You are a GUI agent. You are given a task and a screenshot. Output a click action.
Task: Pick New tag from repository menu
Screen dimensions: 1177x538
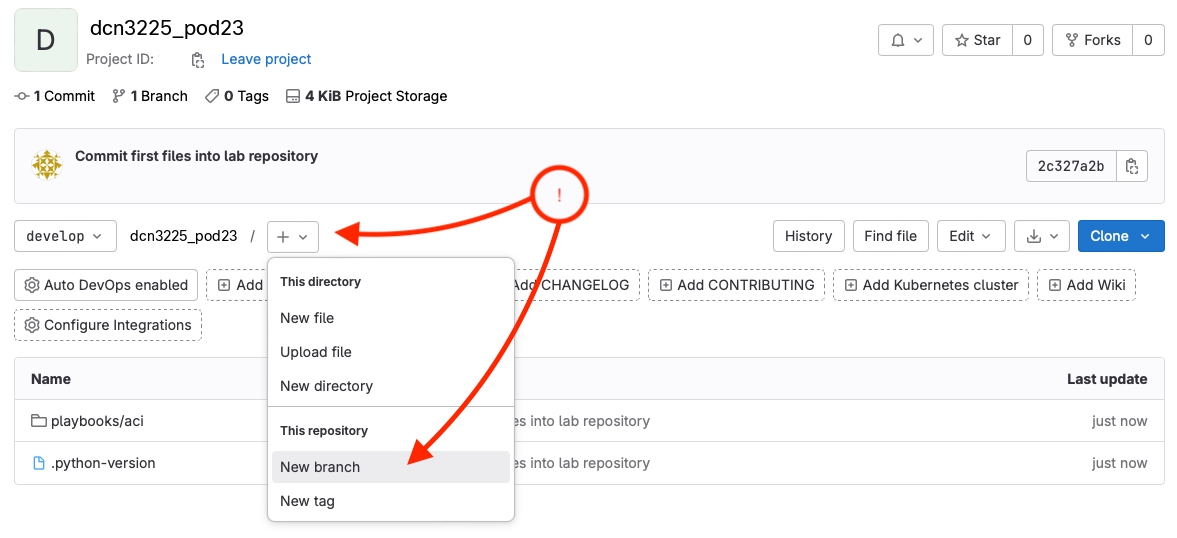[x=307, y=501]
